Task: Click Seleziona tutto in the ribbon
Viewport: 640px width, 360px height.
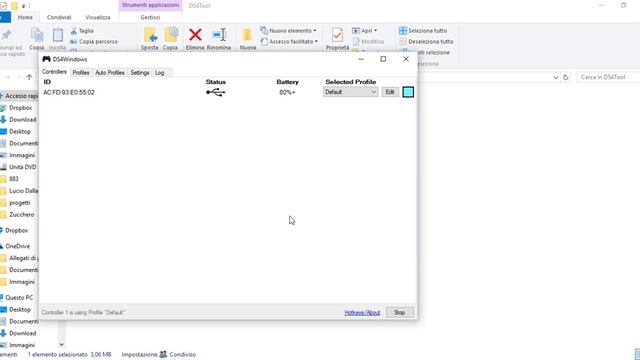Action: pyautogui.click(x=423, y=31)
